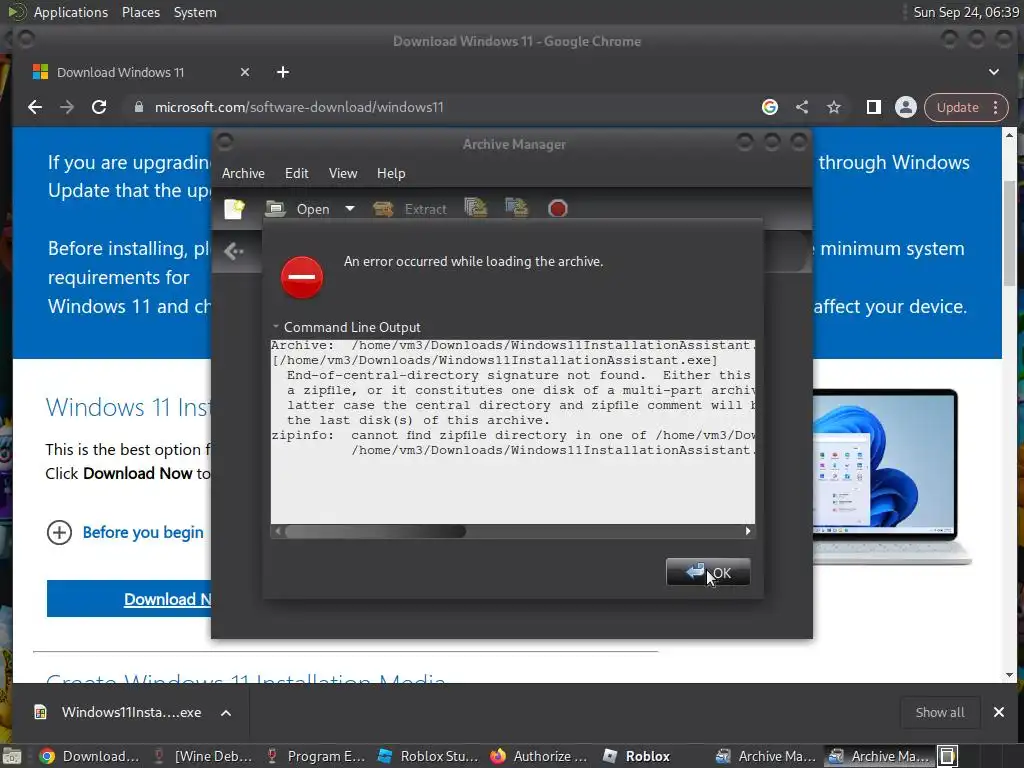Click the Add Files toolbar icon
1024x768 pixels.
(x=475, y=208)
